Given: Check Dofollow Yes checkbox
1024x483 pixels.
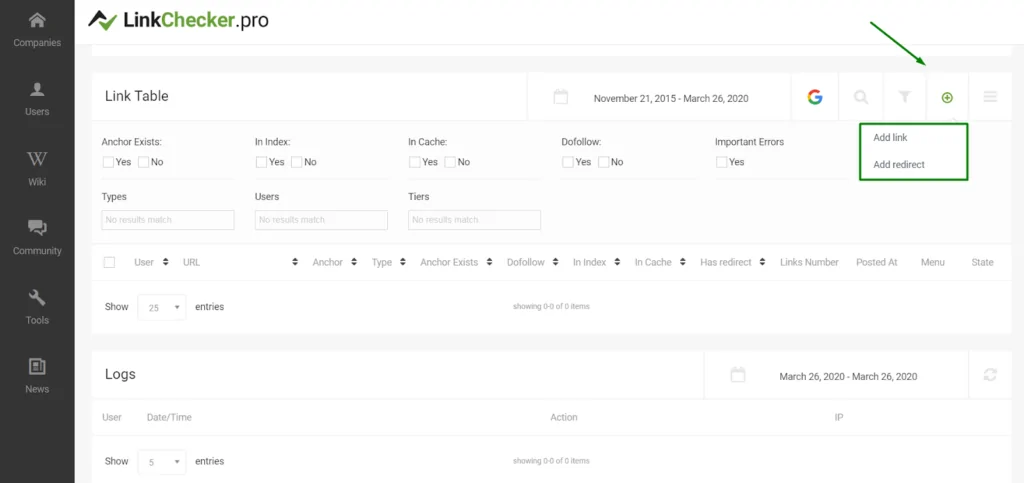Looking at the screenshot, I should tap(568, 162).
